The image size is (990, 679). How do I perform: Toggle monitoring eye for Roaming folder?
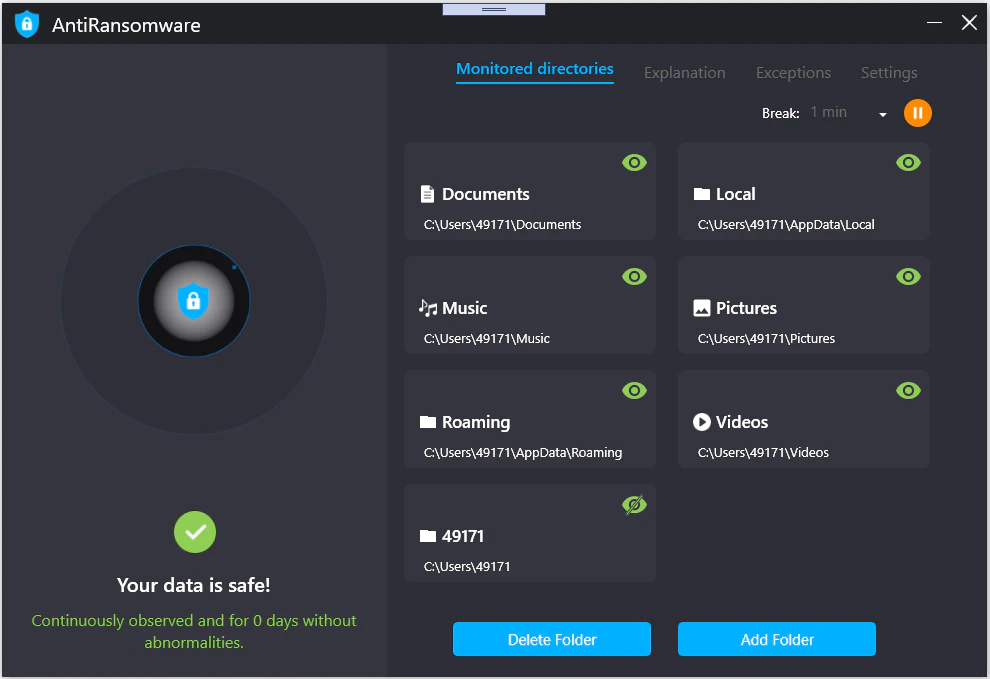click(634, 391)
